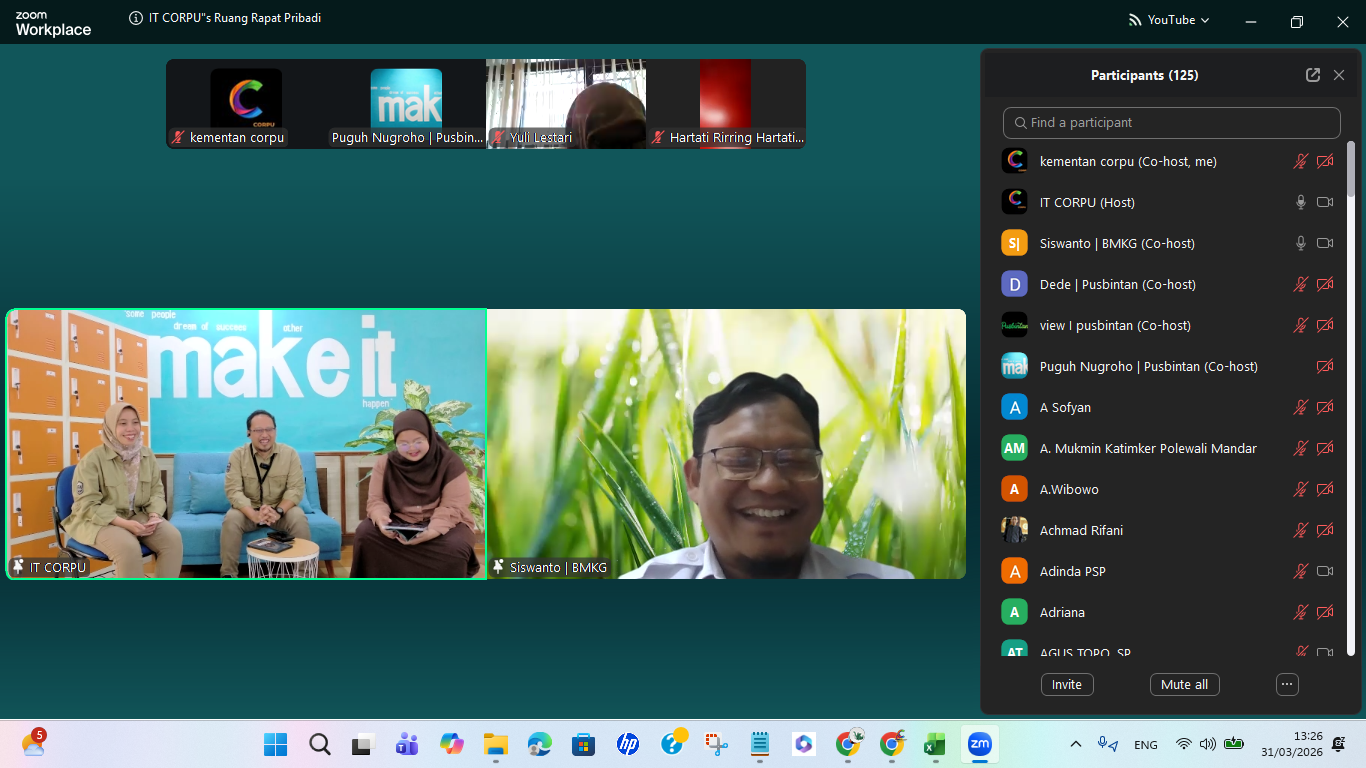Viewport: 1366px width, 768px height.
Task: Click the Invite button
Action: pyautogui.click(x=1067, y=684)
